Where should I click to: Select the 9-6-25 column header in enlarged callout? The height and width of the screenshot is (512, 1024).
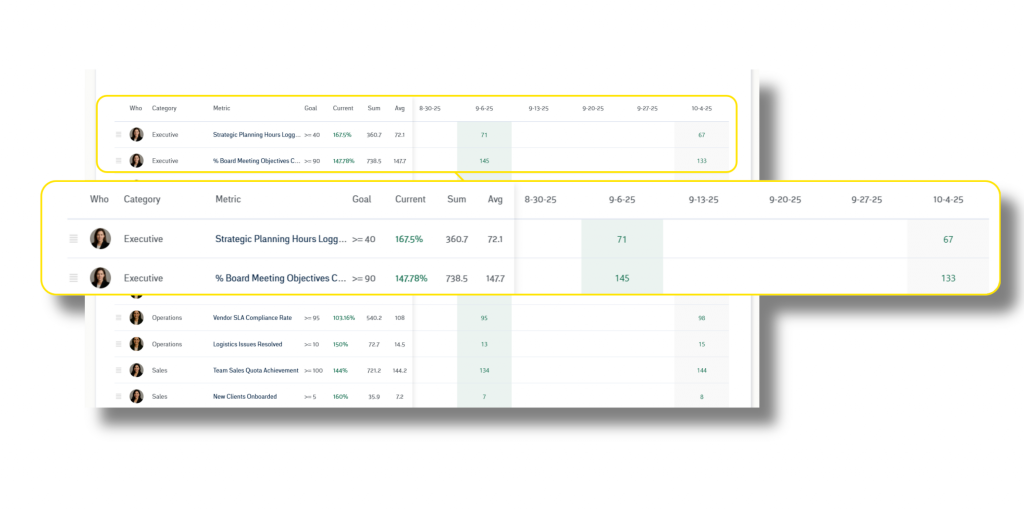click(622, 200)
